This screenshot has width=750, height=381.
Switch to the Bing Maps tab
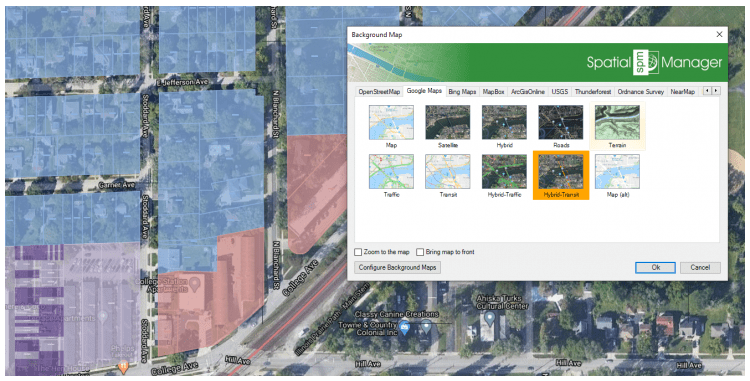pyautogui.click(x=462, y=92)
